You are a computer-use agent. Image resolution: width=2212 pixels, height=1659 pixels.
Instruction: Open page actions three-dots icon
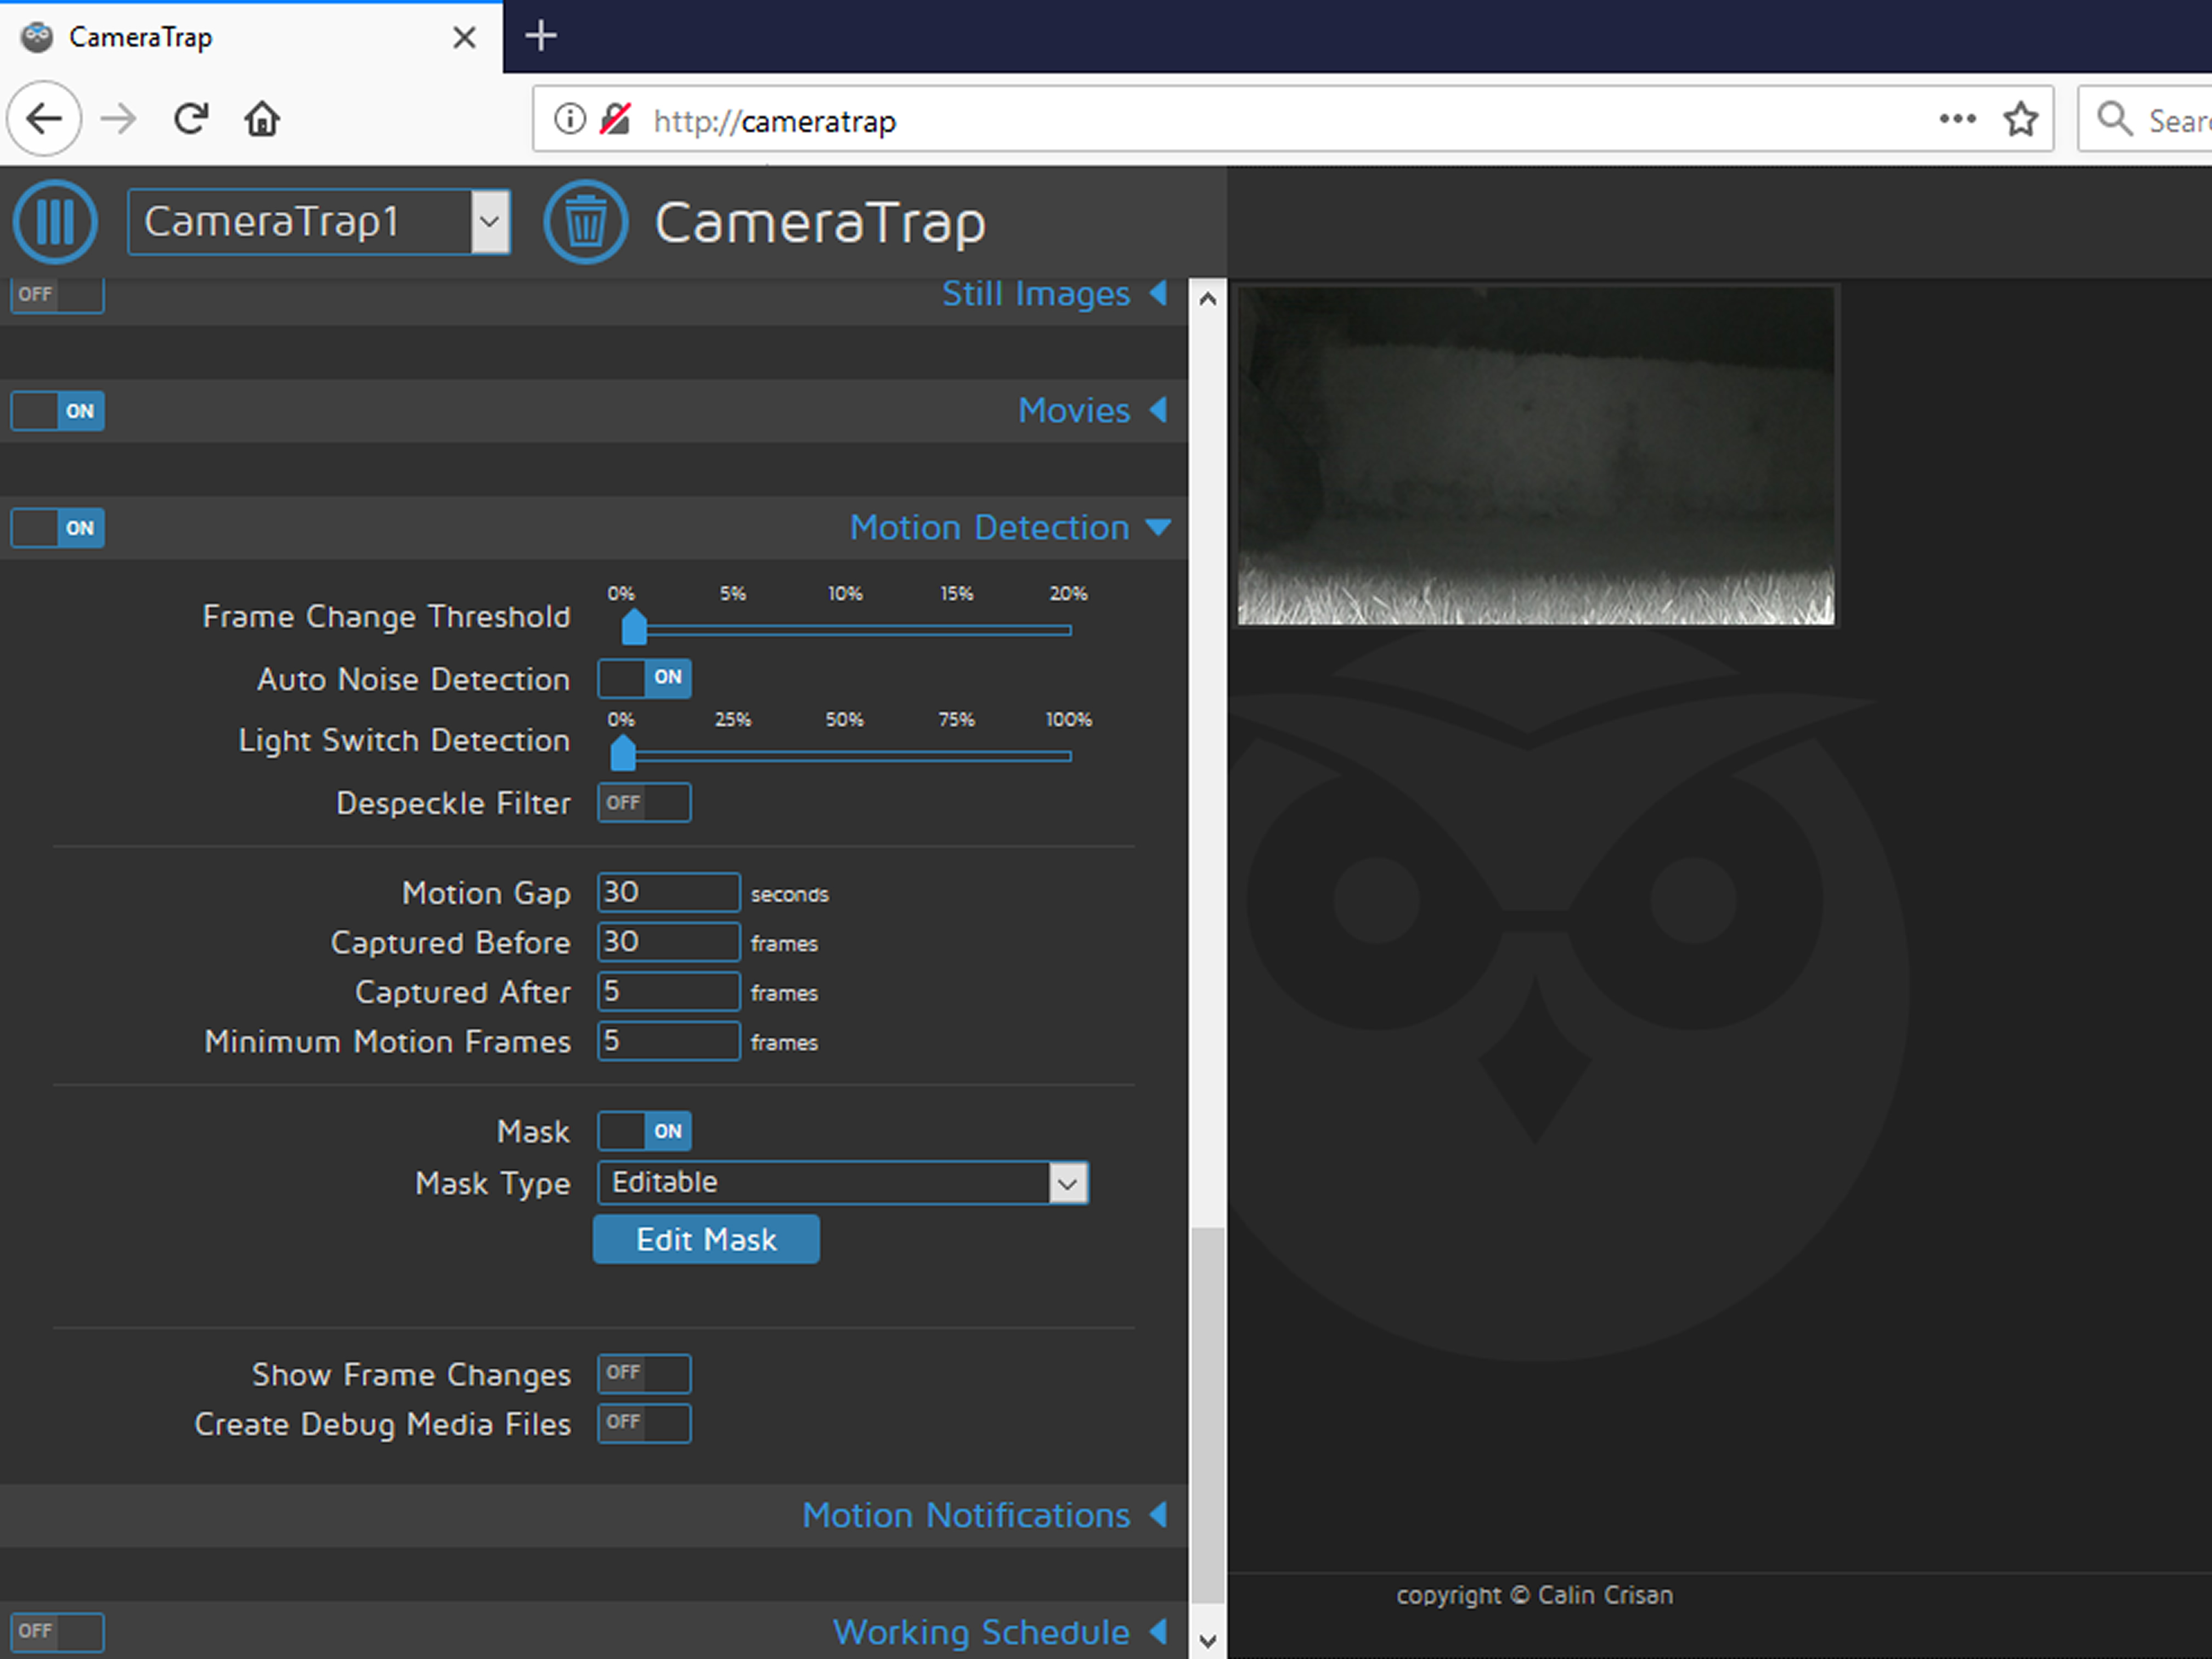pyautogui.click(x=1957, y=119)
